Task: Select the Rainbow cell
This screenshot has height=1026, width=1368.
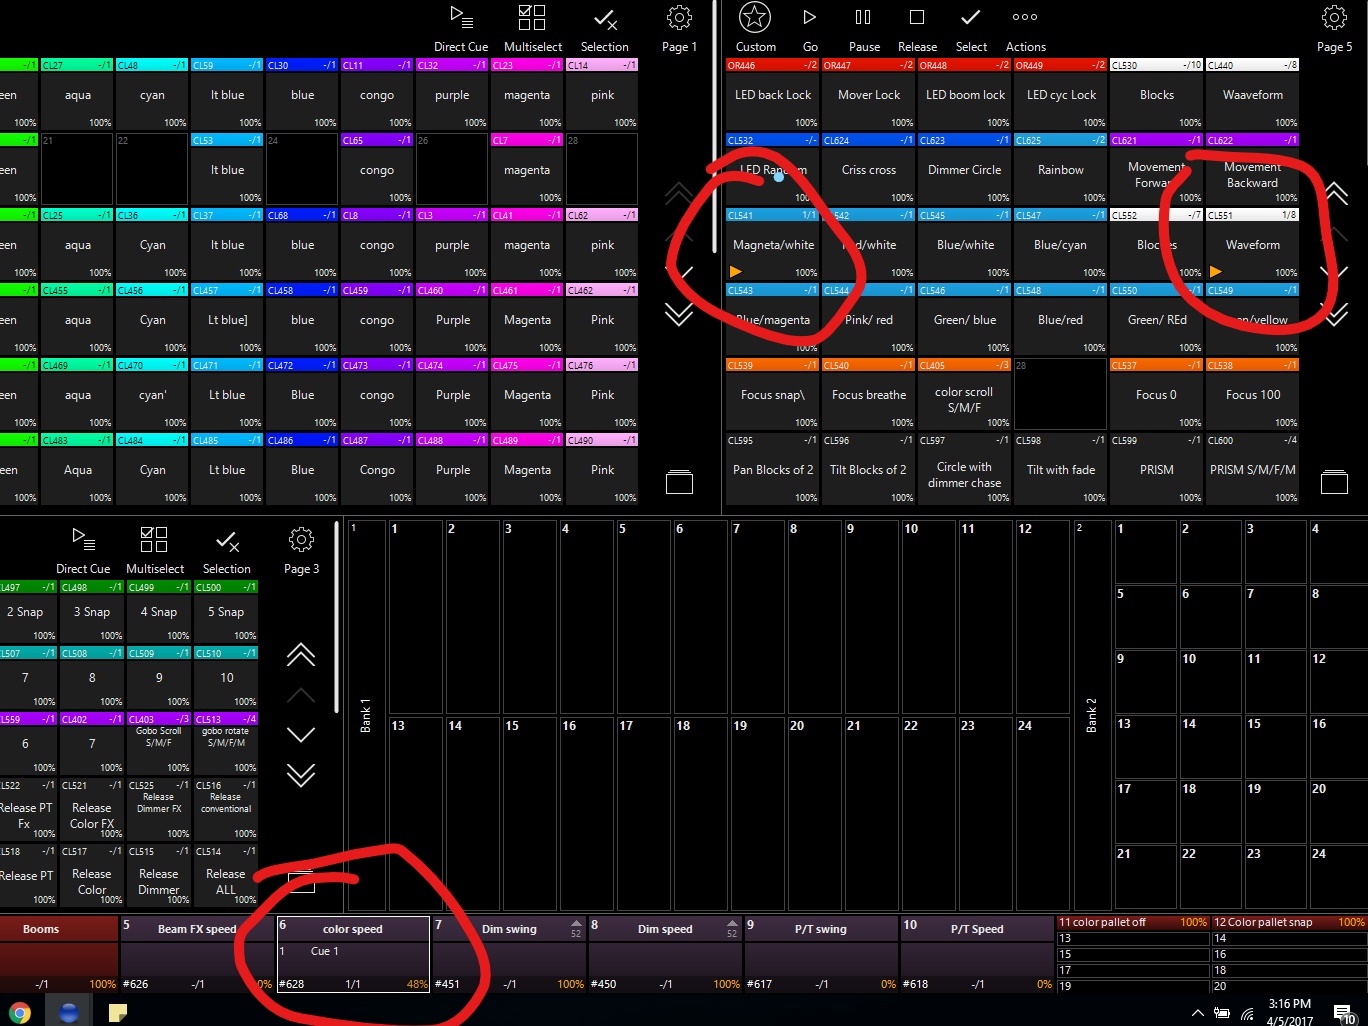Action: tap(1060, 169)
